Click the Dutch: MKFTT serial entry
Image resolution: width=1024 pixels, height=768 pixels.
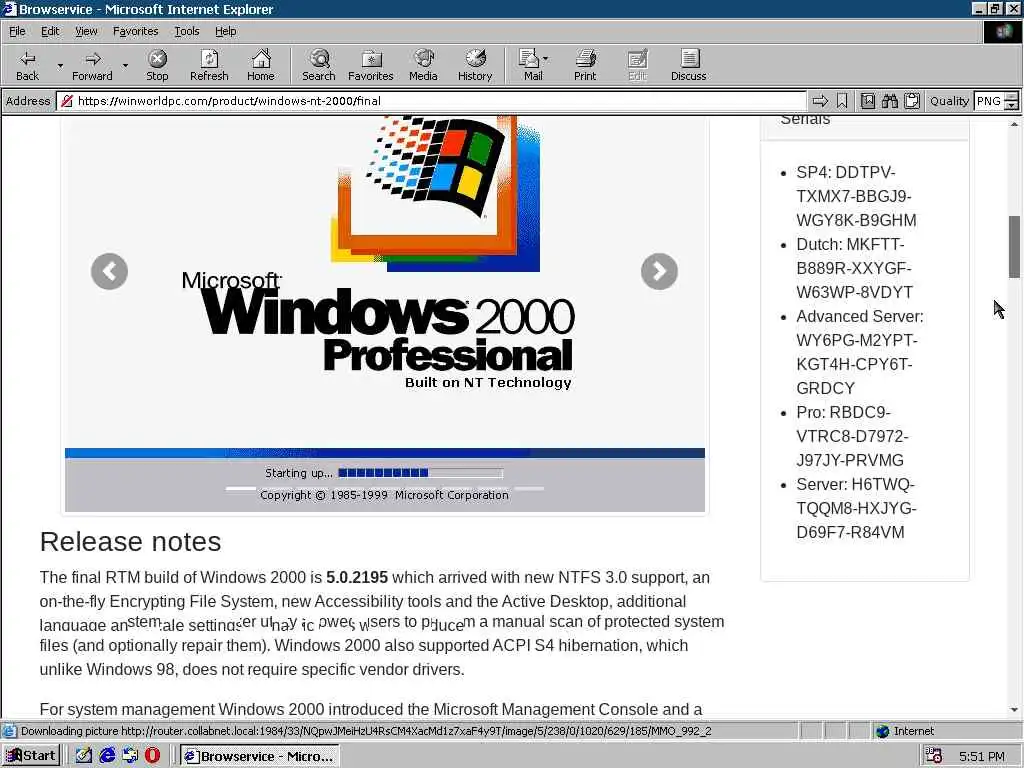click(854, 268)
